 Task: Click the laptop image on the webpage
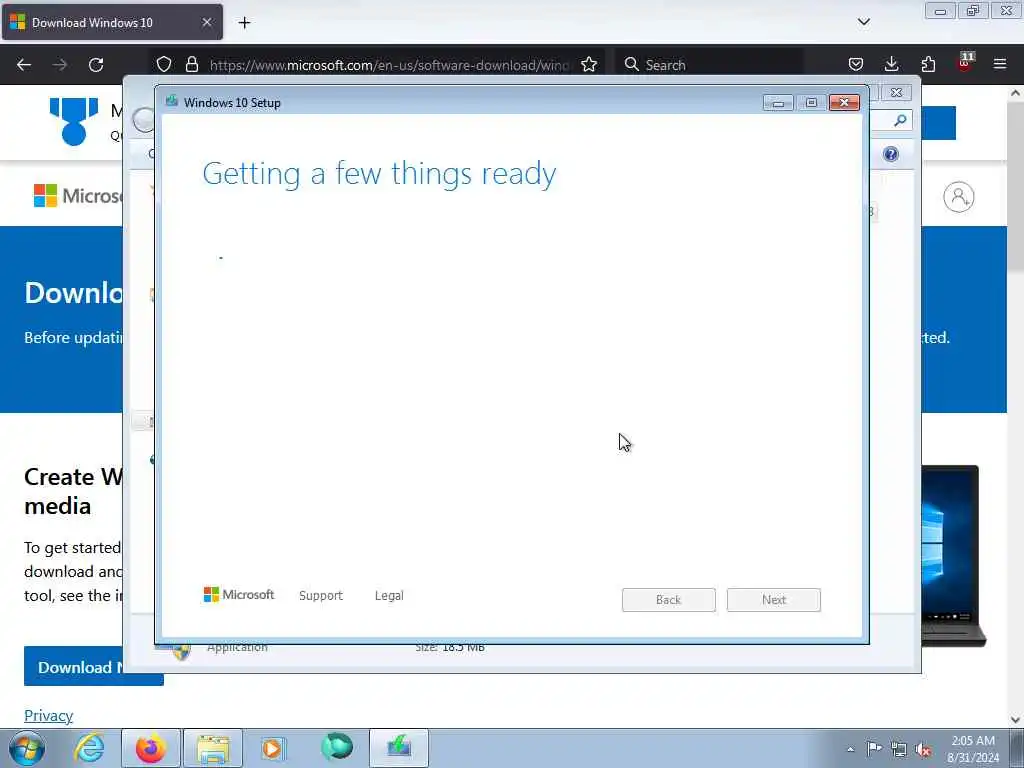click(x=953, y=555)
